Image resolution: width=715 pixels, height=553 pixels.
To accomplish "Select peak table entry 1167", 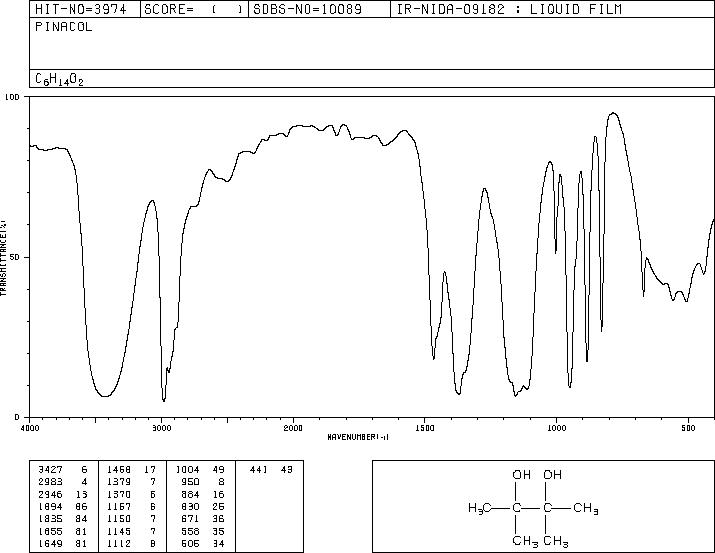I will pyautogui.click(x=119, y=506).
